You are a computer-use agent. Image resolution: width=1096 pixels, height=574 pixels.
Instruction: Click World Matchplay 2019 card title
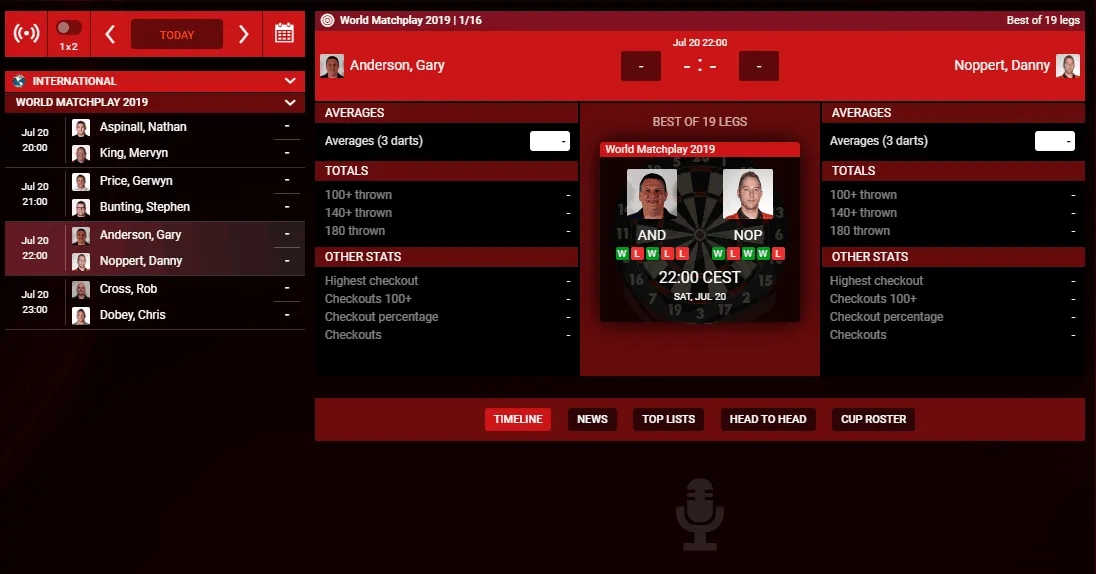660,149
